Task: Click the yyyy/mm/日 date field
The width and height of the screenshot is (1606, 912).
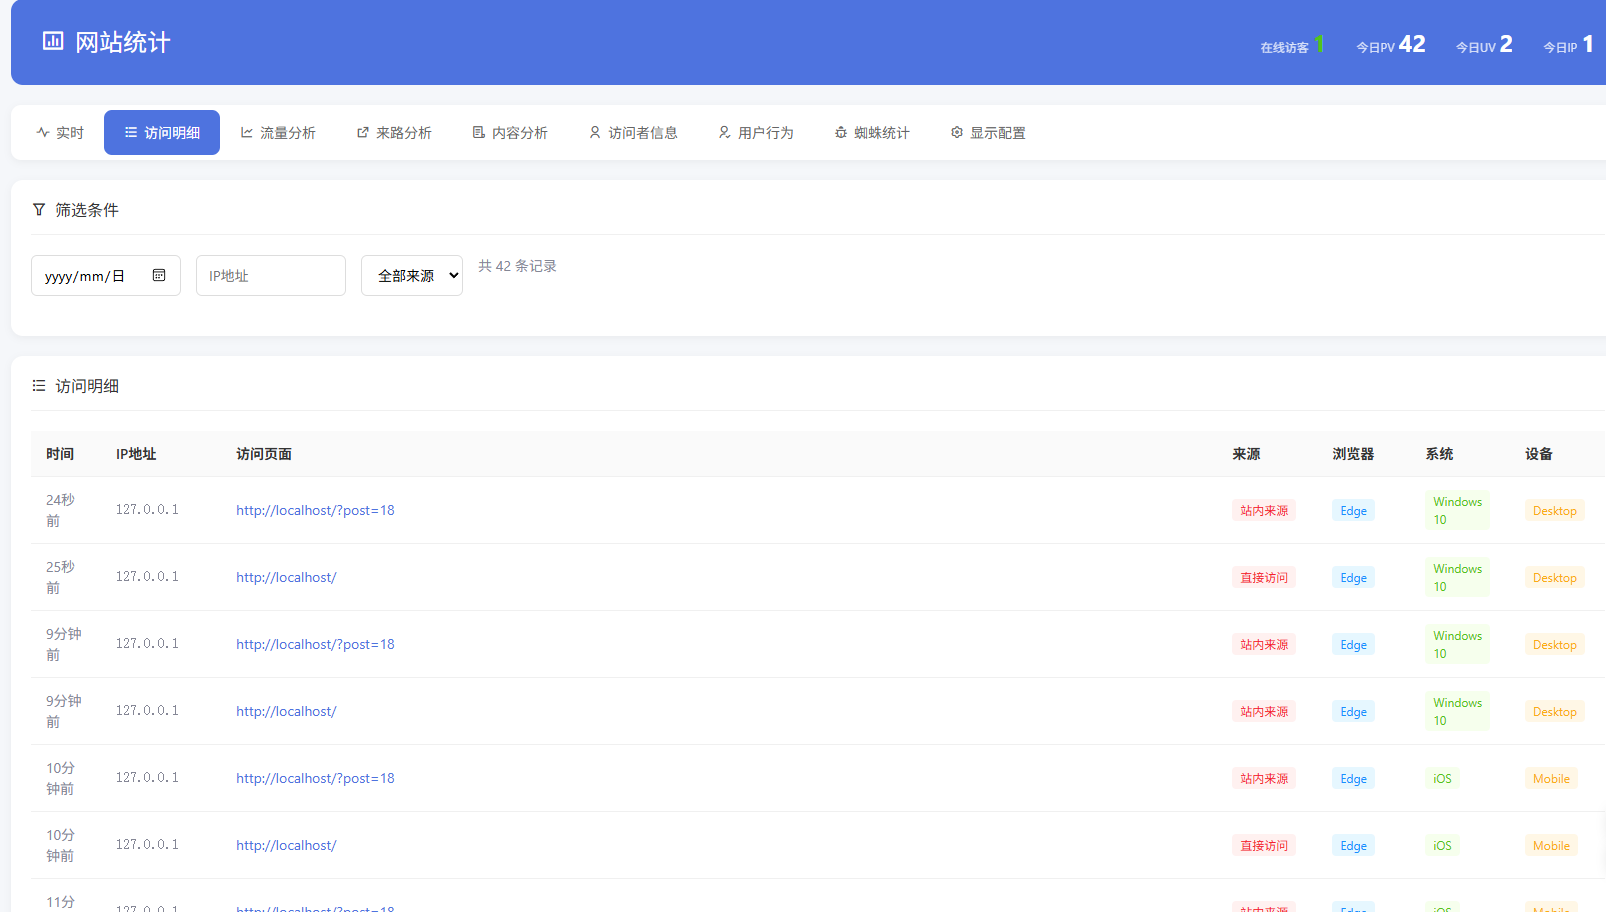Action: pos(90,276)
